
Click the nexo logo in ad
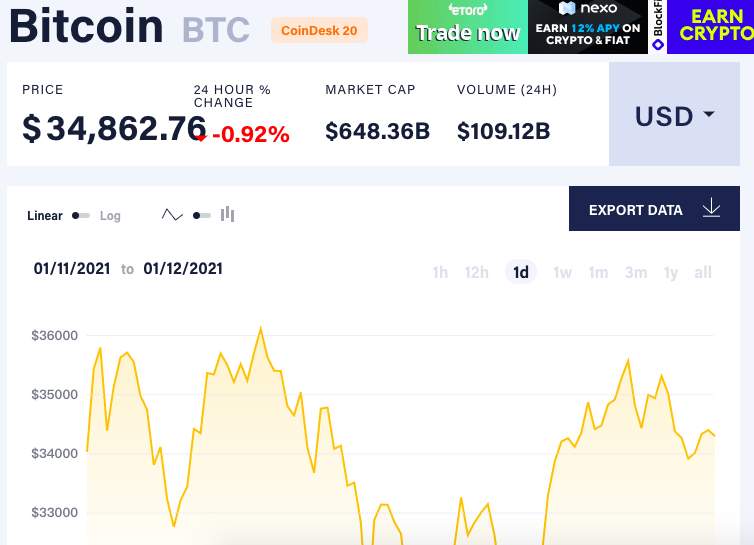(588, 8)
